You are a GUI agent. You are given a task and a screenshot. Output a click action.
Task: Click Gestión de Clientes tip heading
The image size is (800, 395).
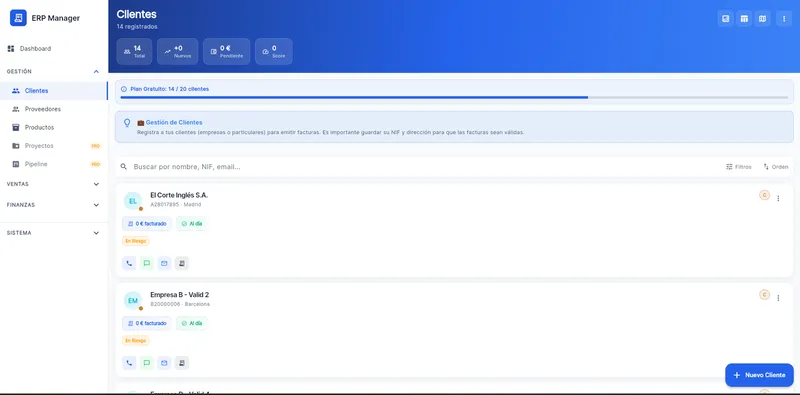(x=174, y=122)
